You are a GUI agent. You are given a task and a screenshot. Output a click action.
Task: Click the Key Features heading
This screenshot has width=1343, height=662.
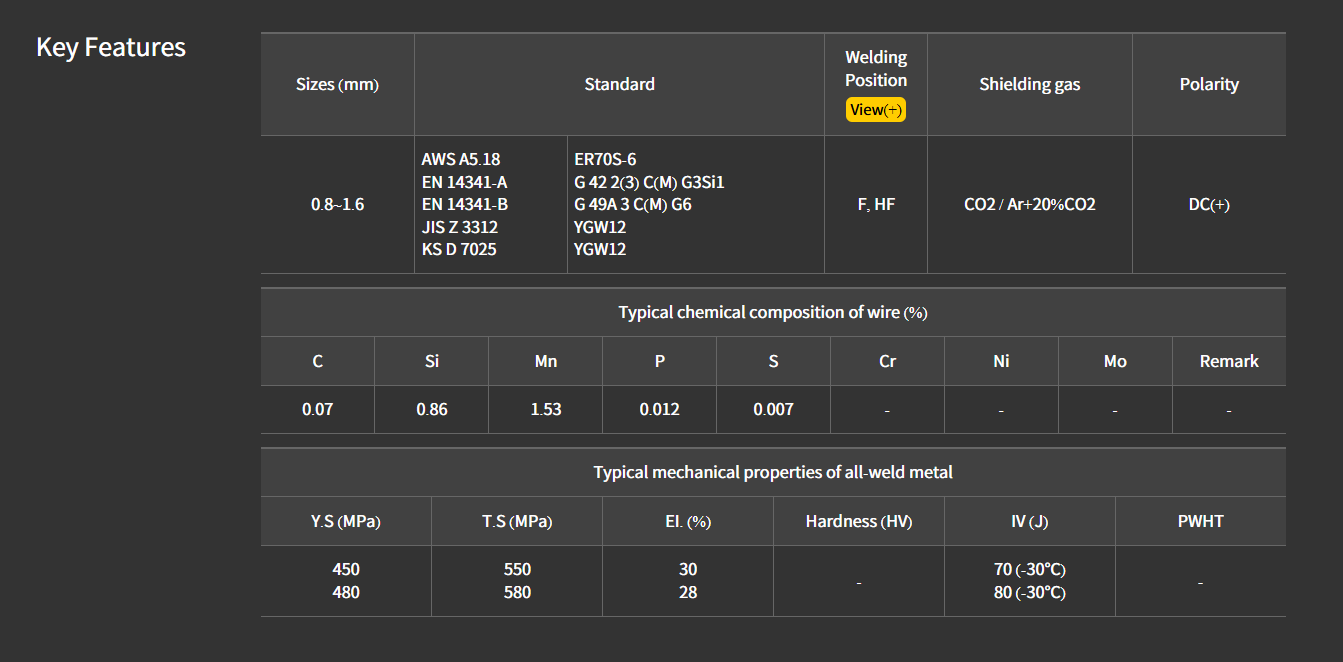111,47
